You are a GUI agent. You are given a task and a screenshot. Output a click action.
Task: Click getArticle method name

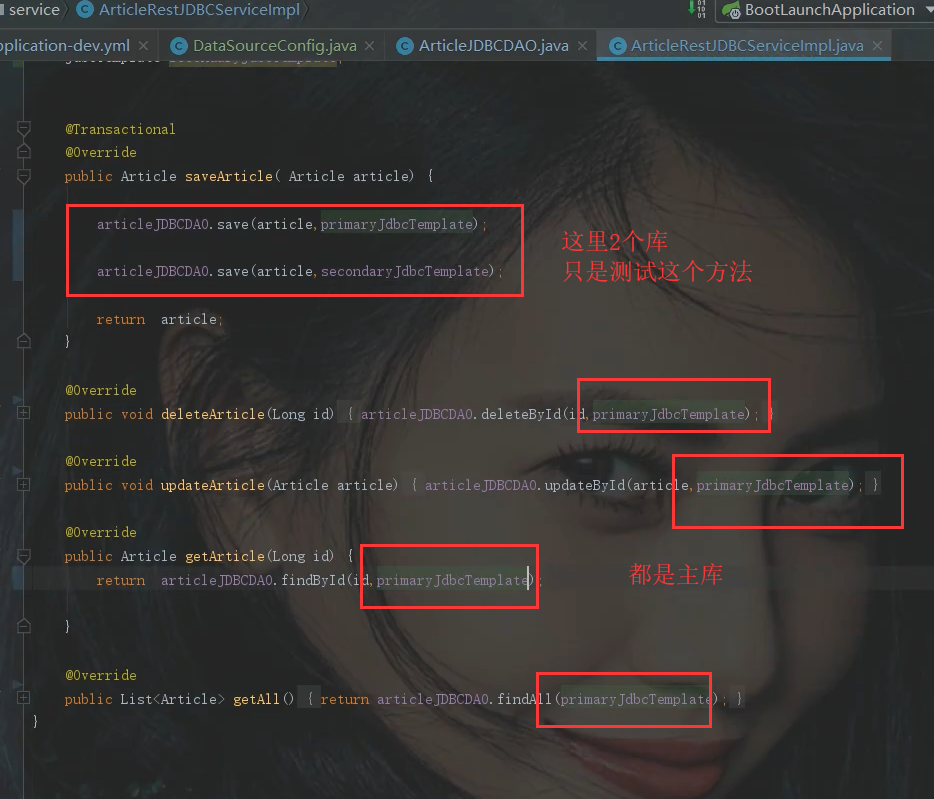click(225, 556)
